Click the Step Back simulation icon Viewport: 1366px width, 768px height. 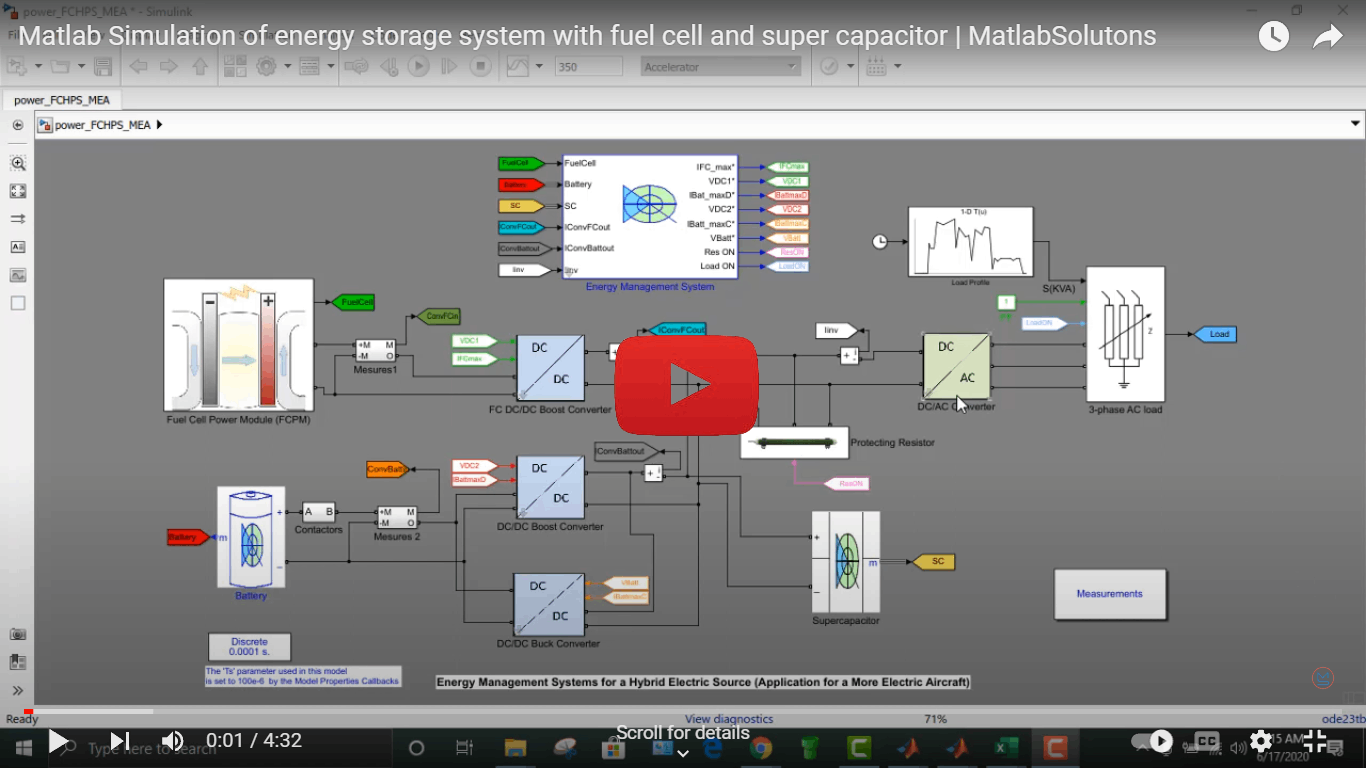[x=389, y=67]
